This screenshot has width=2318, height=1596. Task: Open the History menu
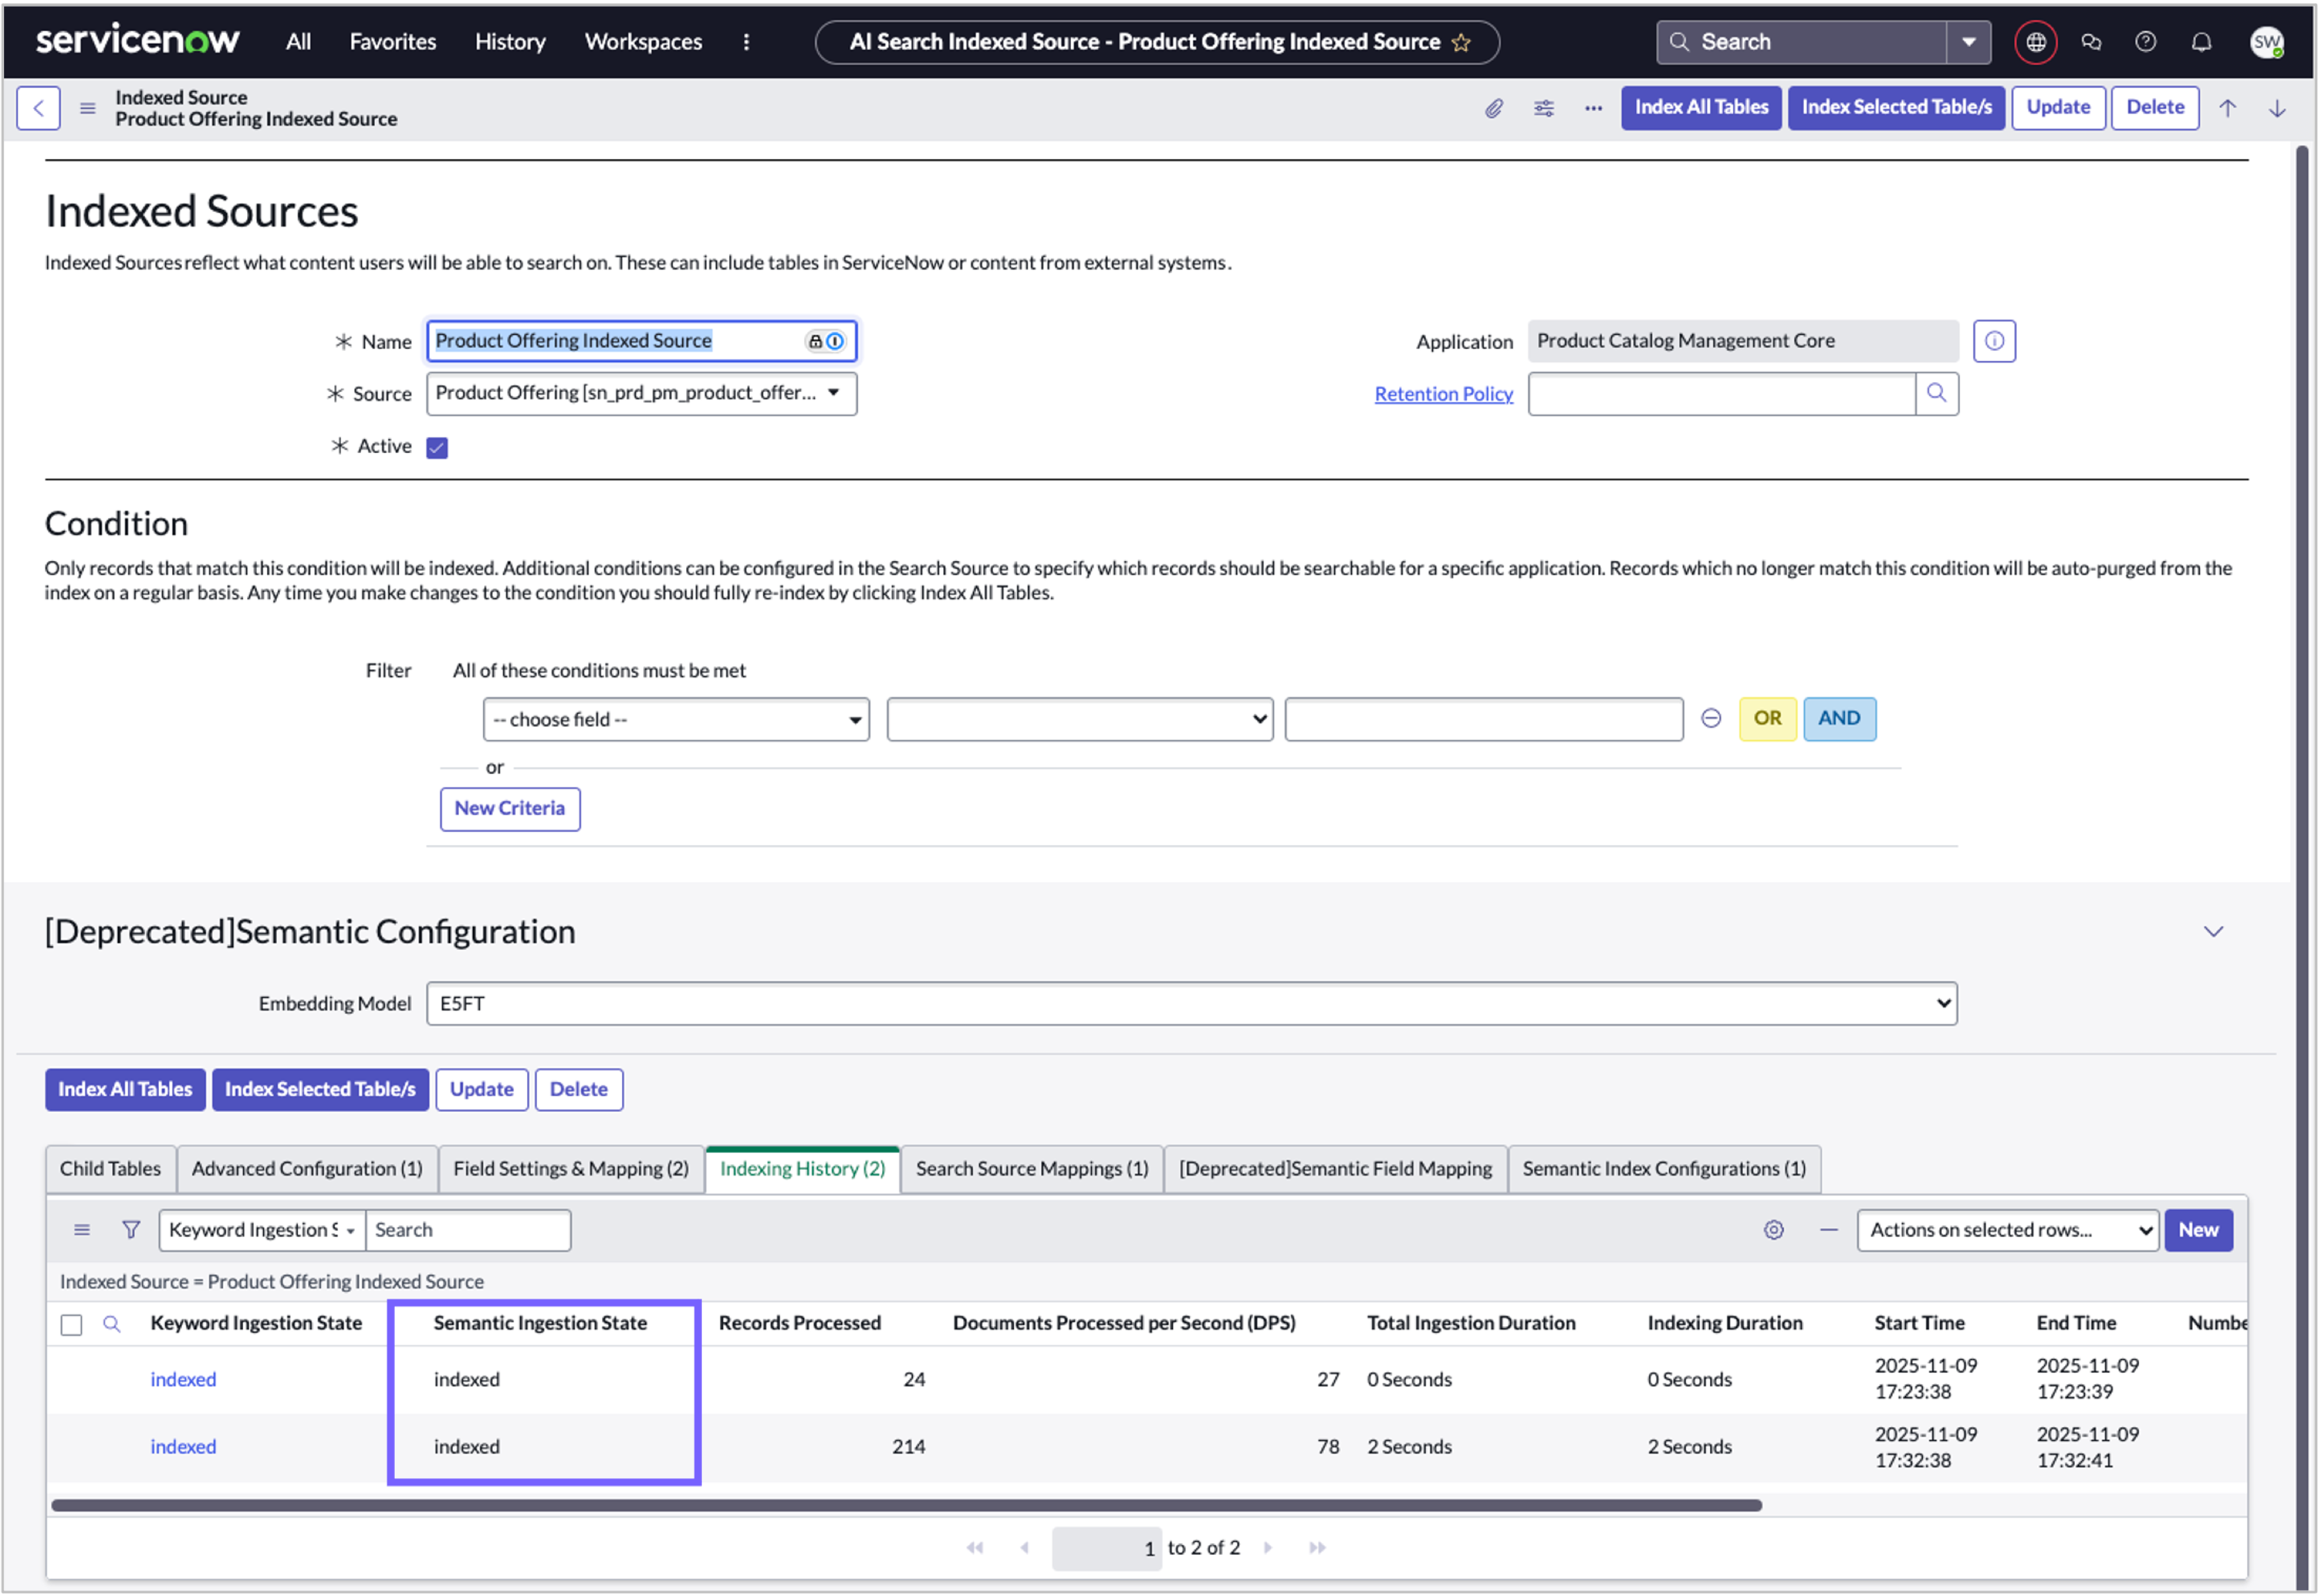[x=510, y=42]
